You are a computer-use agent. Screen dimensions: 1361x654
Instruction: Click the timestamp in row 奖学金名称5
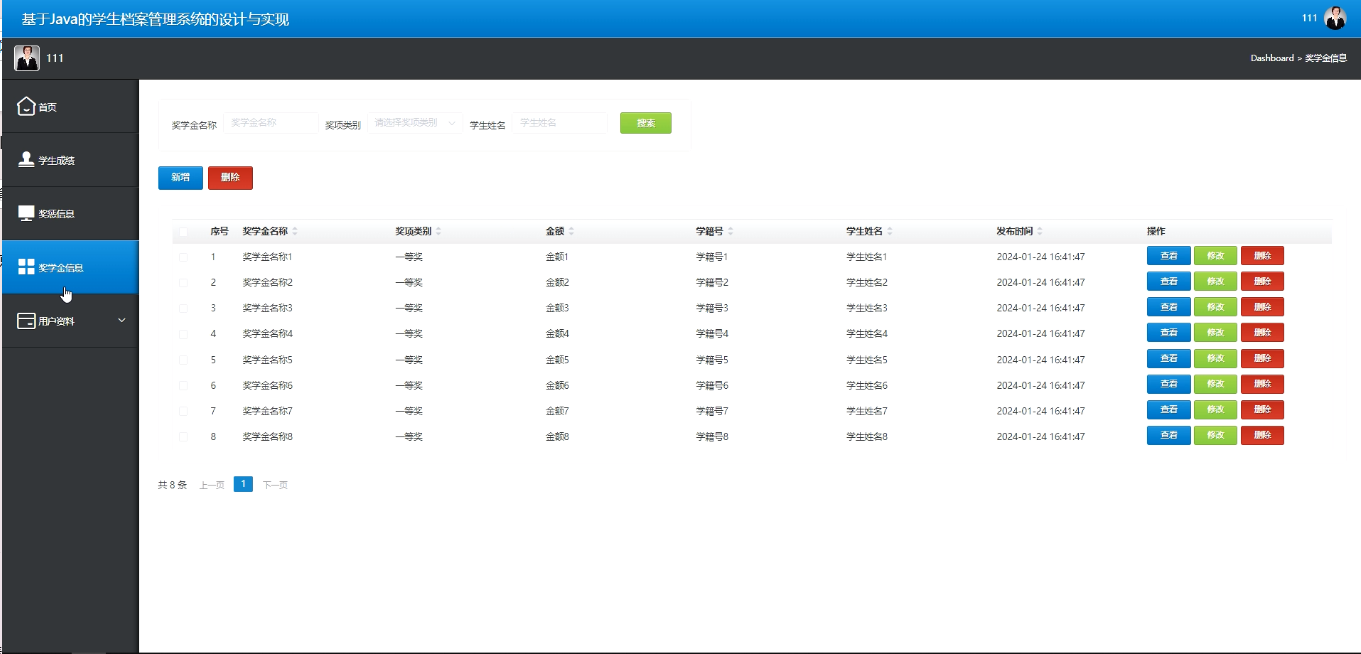click(1041, 359)
